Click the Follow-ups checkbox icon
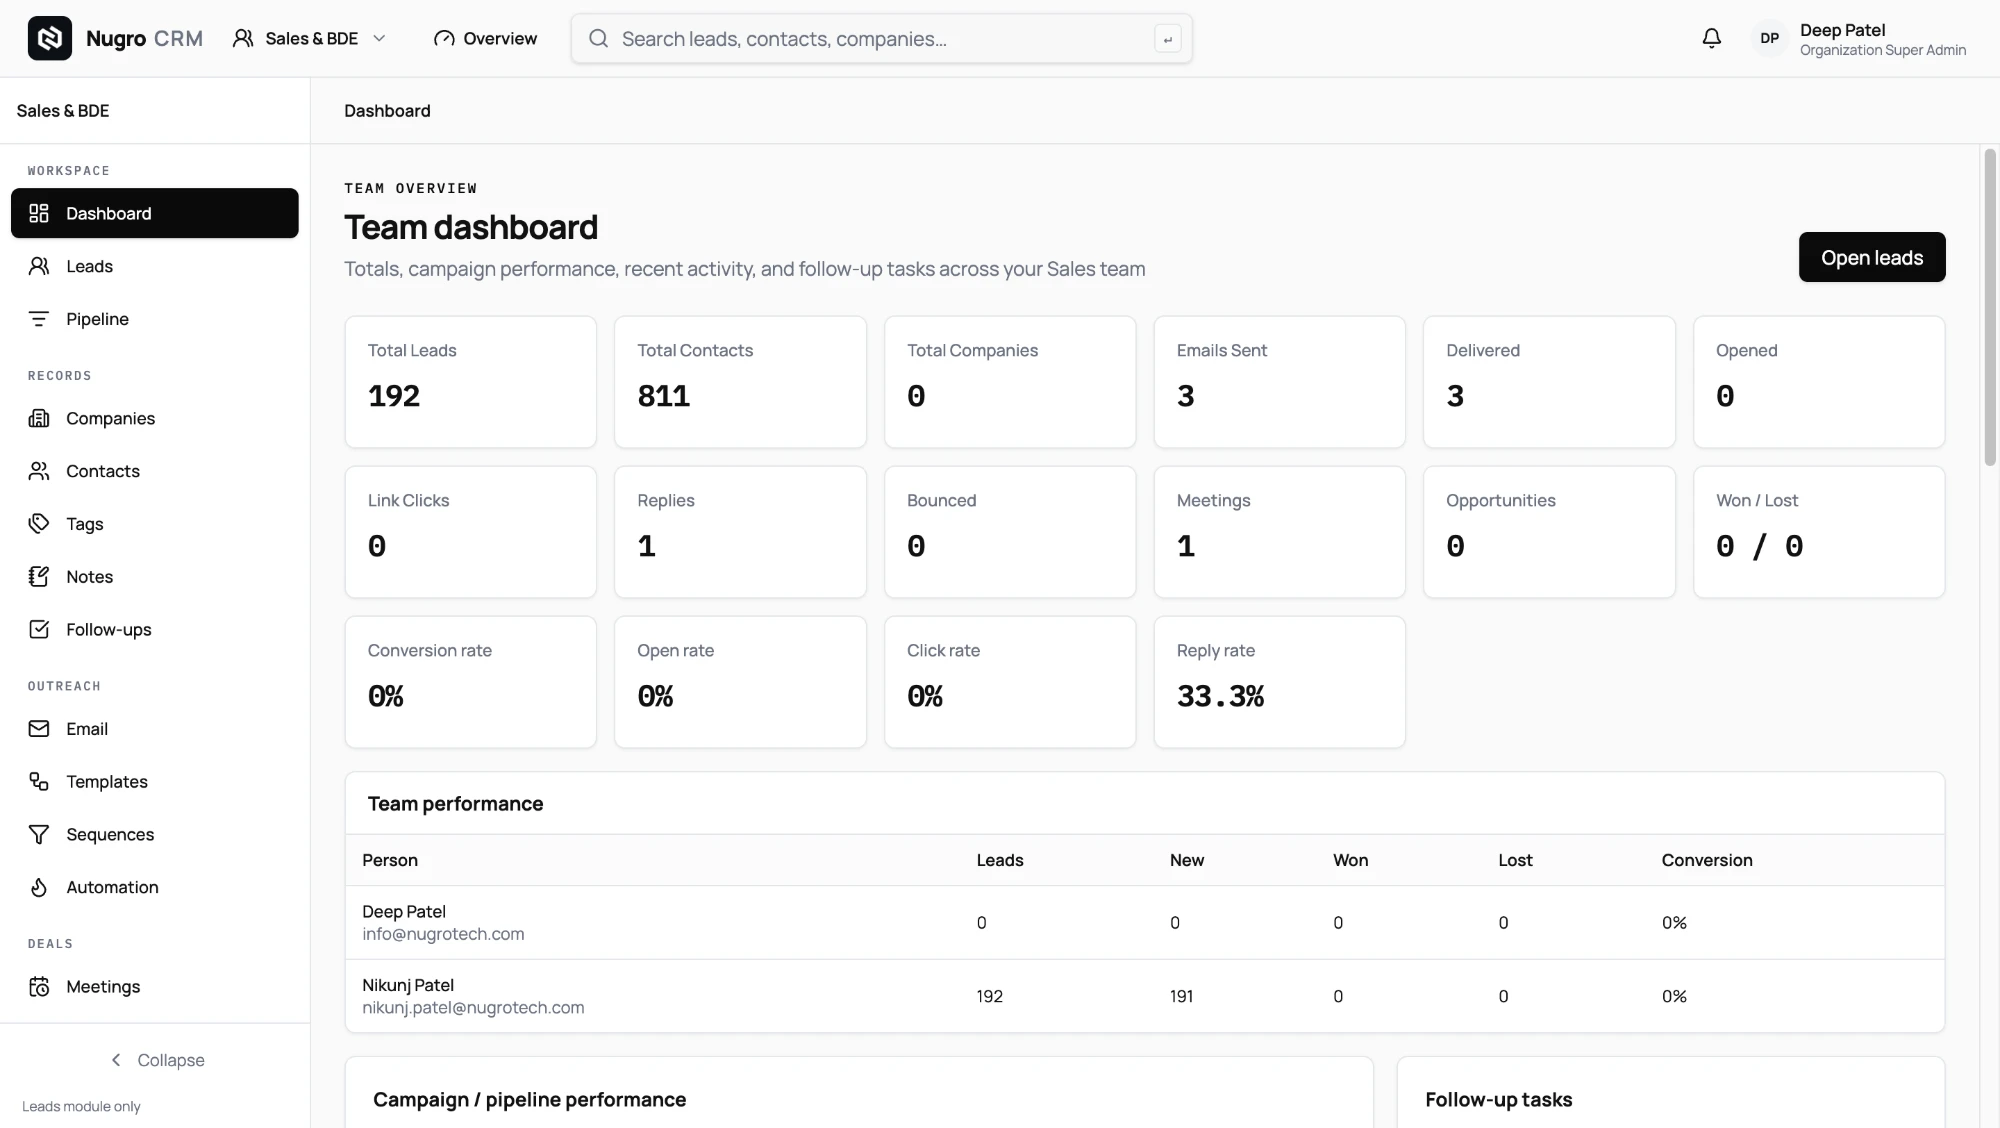 coord(39,629)
